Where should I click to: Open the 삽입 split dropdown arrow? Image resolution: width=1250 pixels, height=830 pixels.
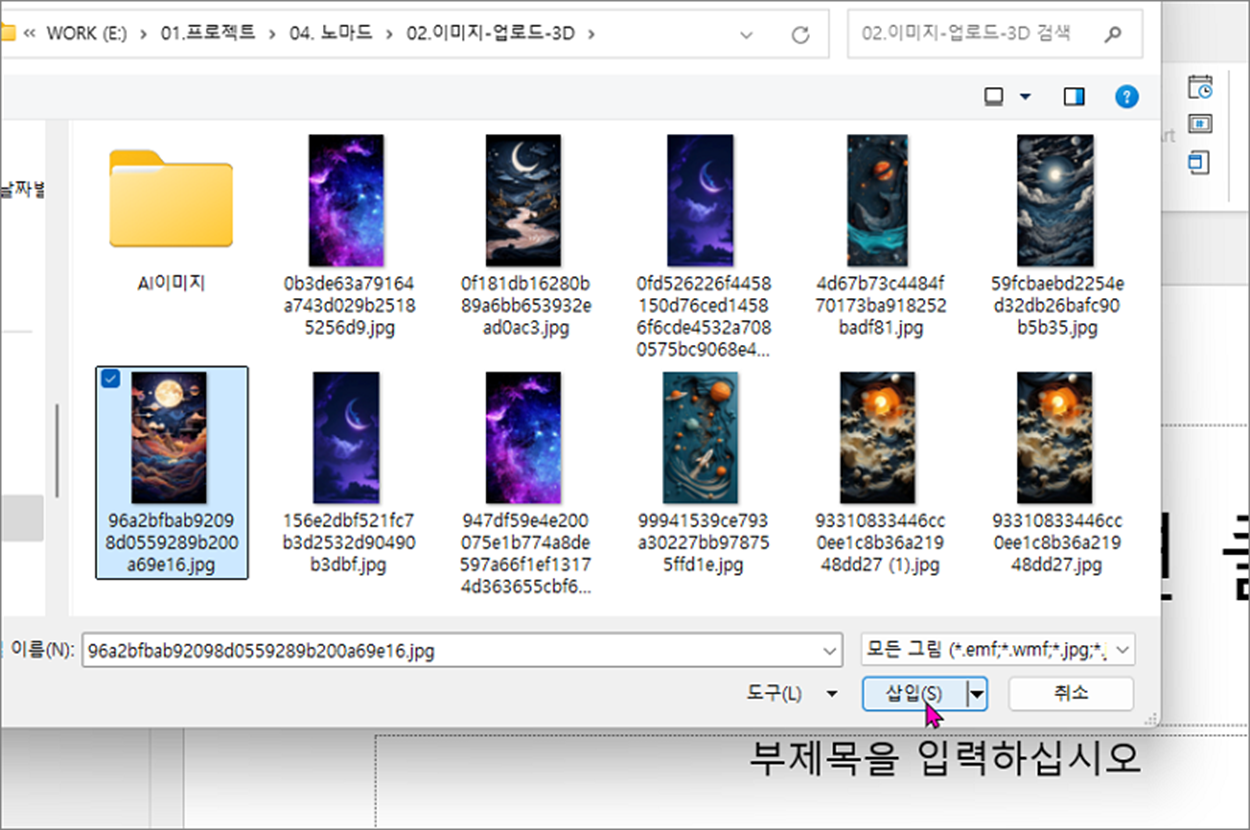[x=977, y=694]
